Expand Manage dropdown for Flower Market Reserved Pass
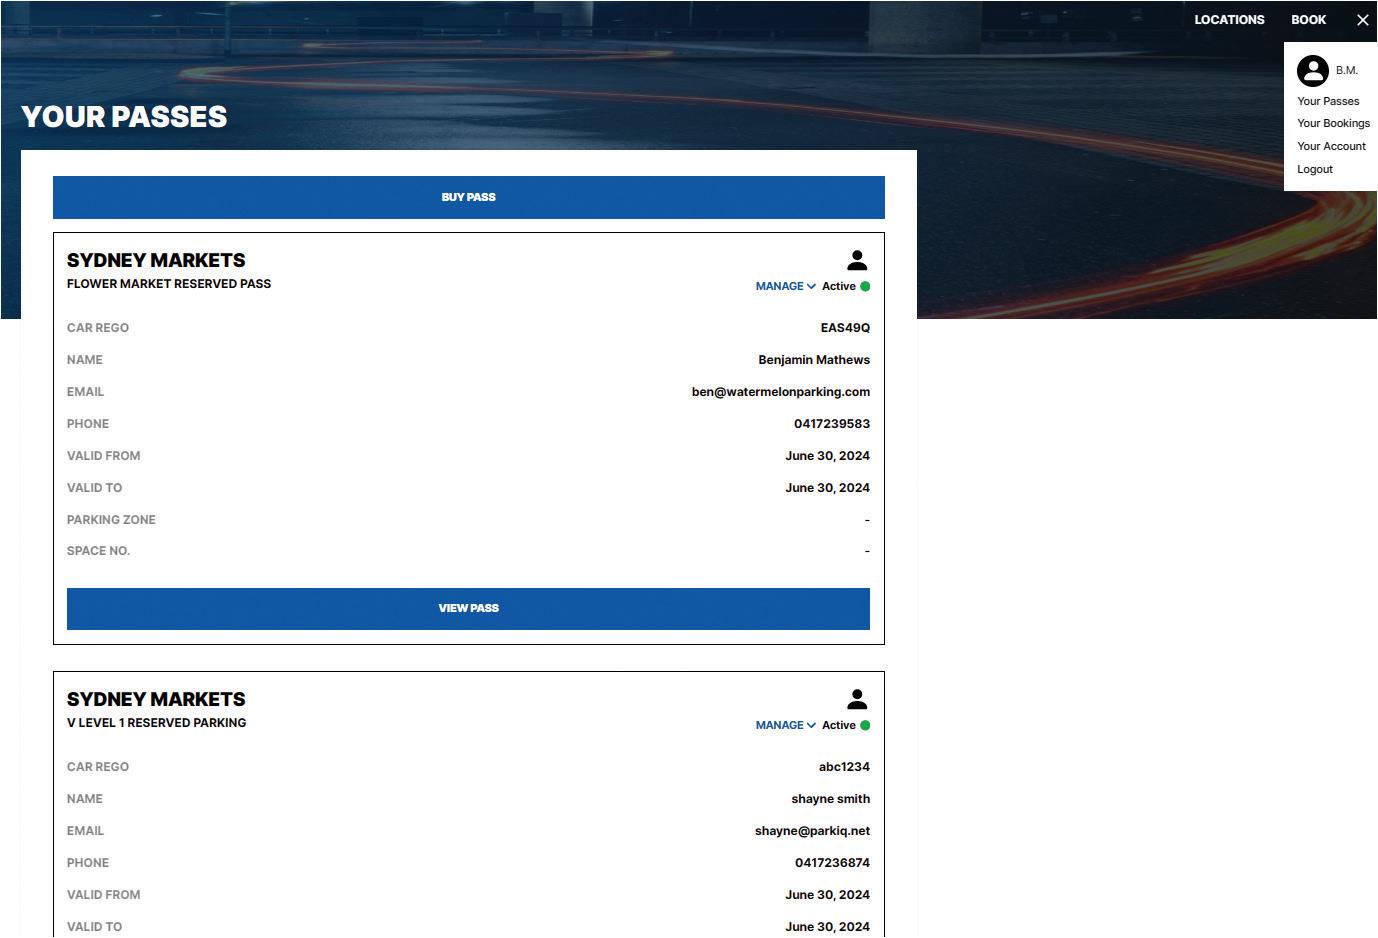1378x938 pixels. (x=786, y=287)
